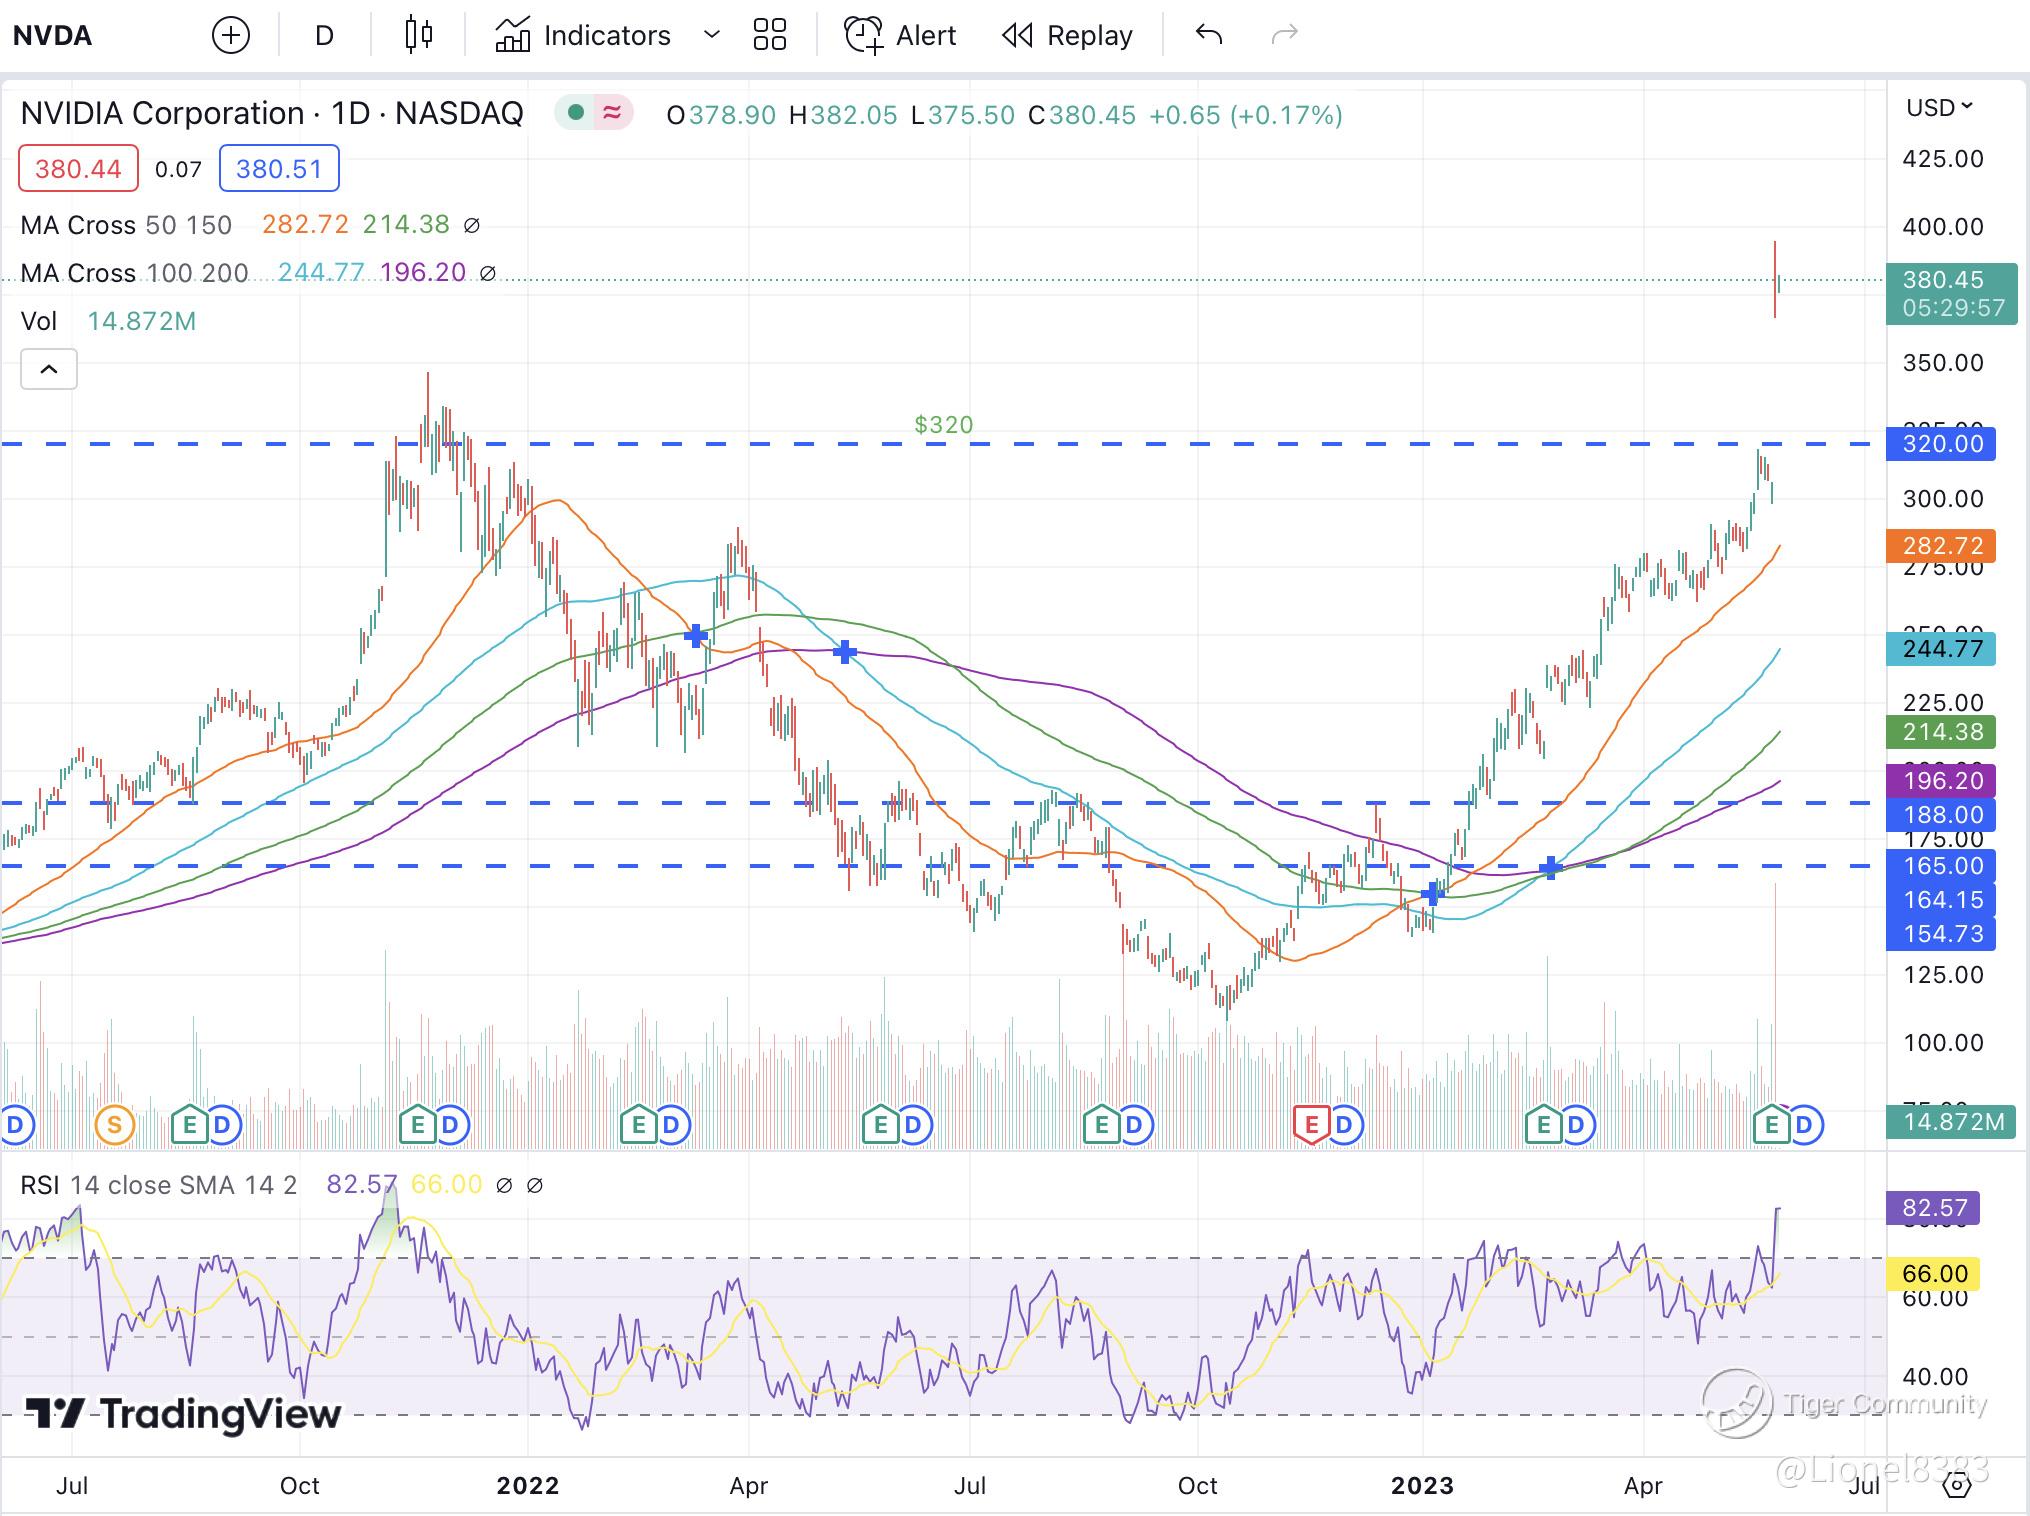This screenshot has width=2030, height=1516.
Task: Expand the indicators favorites dropdown chevron
Action: point(712,36)
